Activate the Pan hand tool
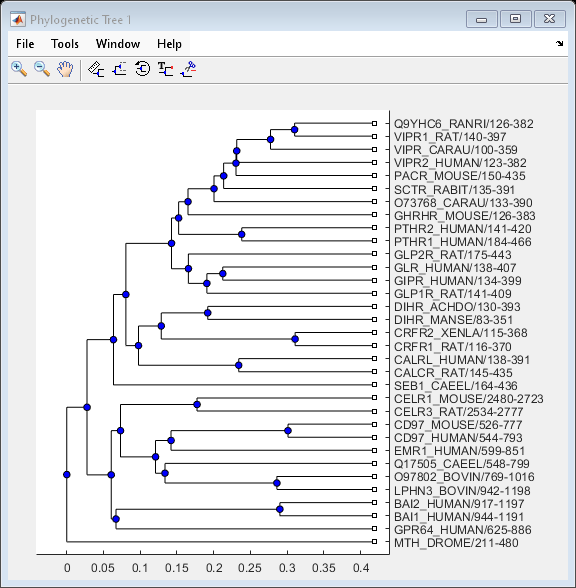This screenshot has height=588, width=576. coord(65,69)
